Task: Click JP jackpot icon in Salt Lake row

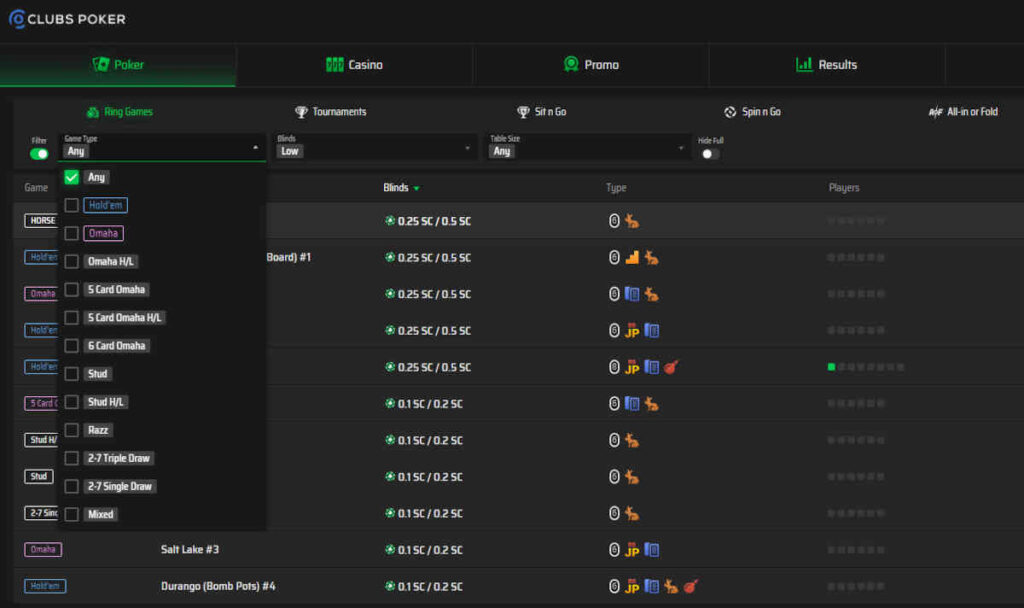Action: [x=632, y=550]
